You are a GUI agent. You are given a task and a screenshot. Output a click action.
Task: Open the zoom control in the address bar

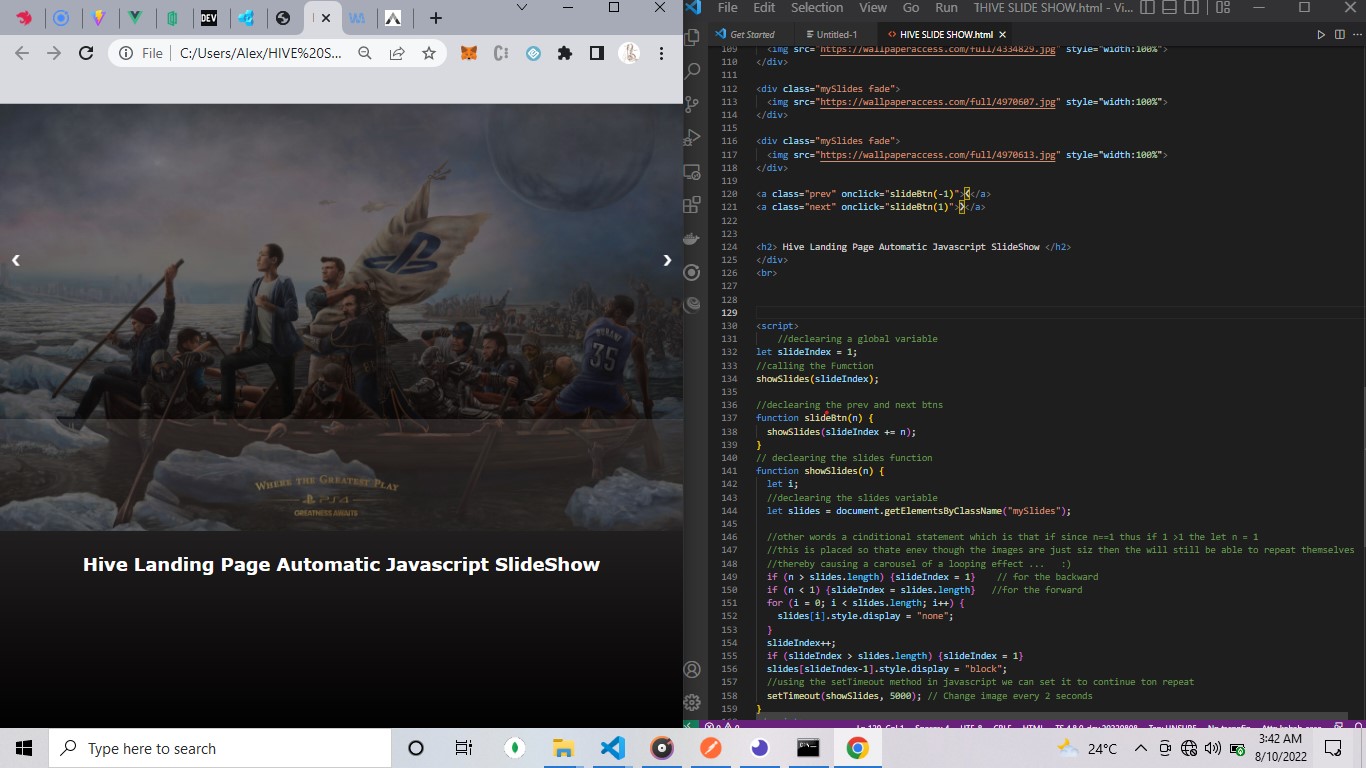click(365, 53)
